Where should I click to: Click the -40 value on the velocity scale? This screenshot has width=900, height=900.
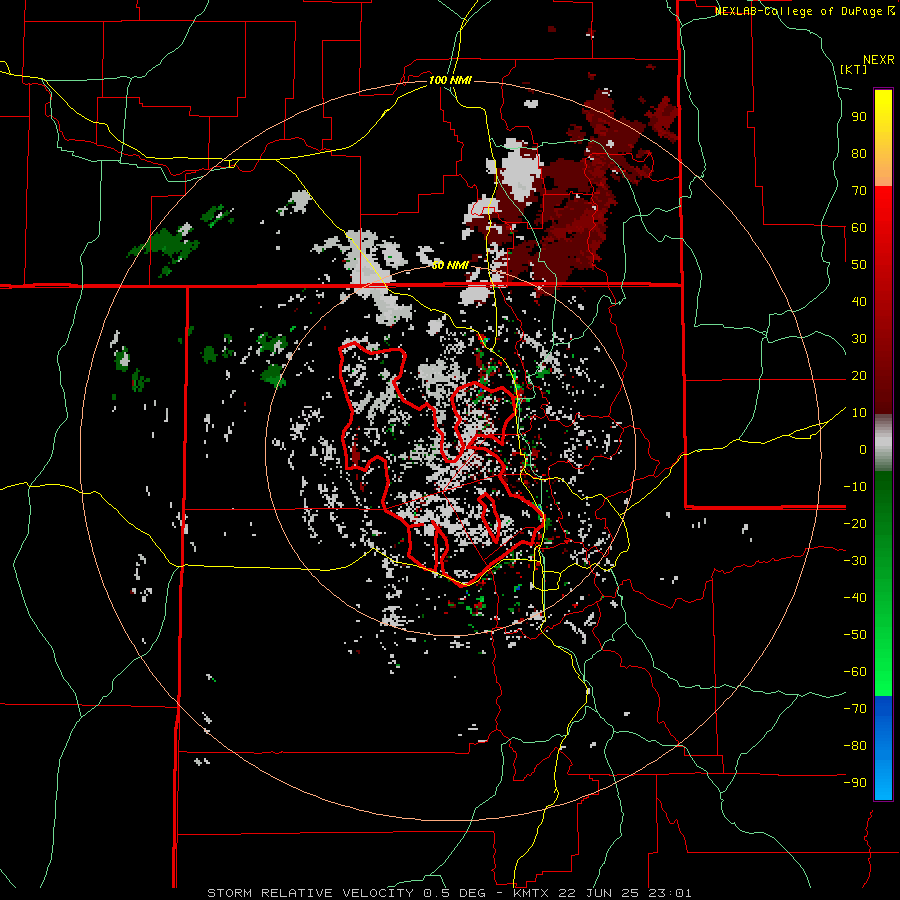click(855, 598)
